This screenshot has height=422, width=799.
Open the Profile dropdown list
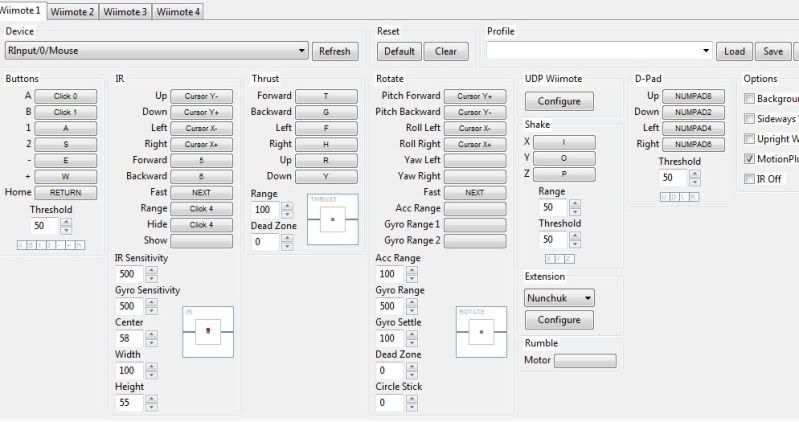click(599, 51)
